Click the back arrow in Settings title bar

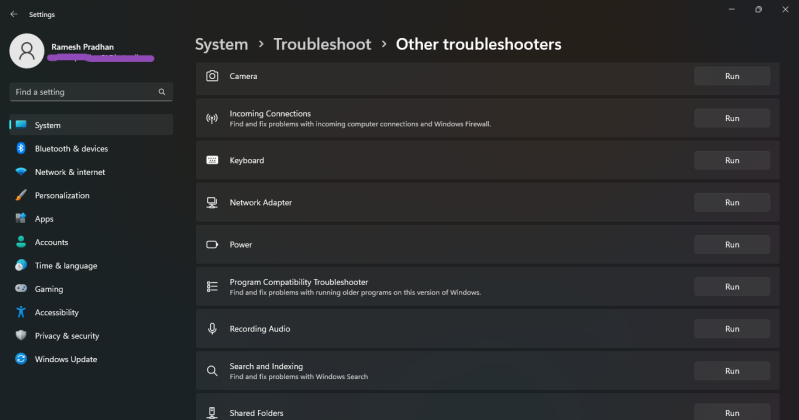14,14
